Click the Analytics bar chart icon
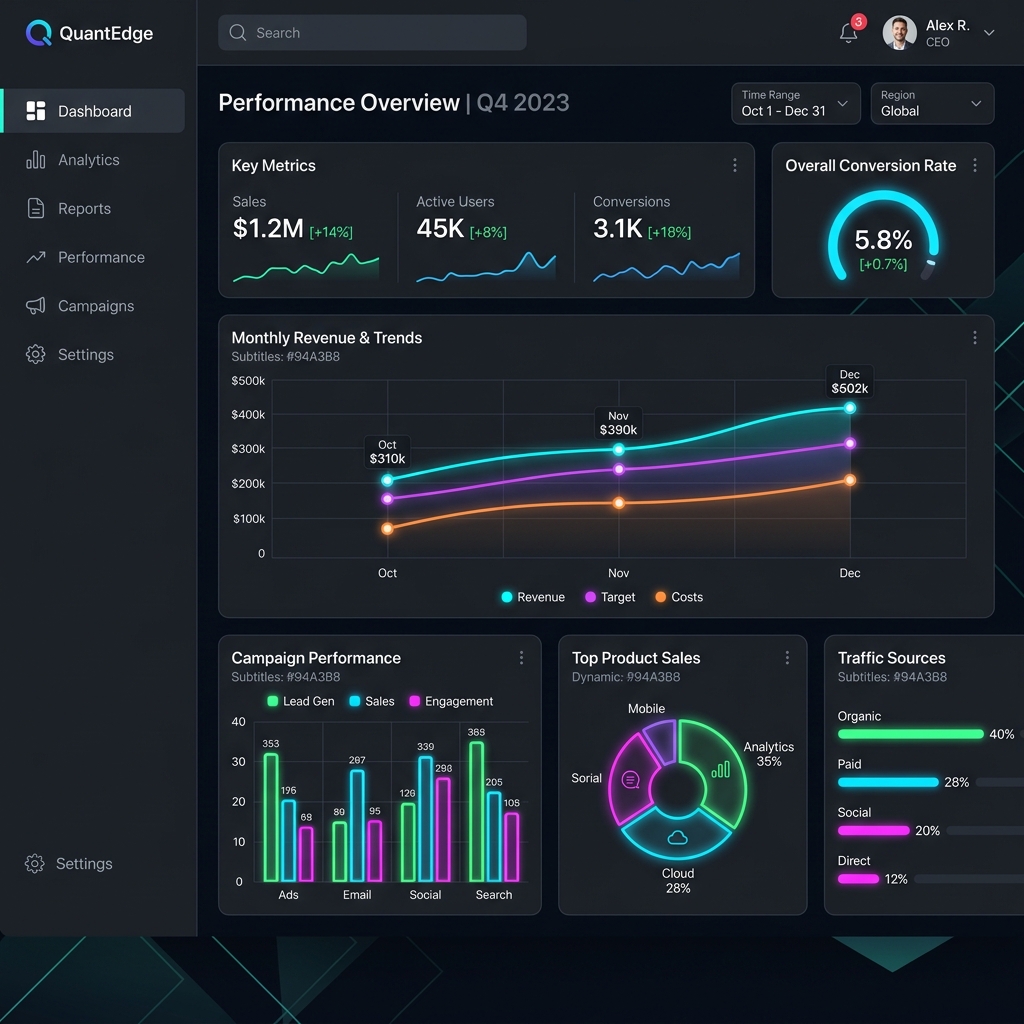 point(36,160)
